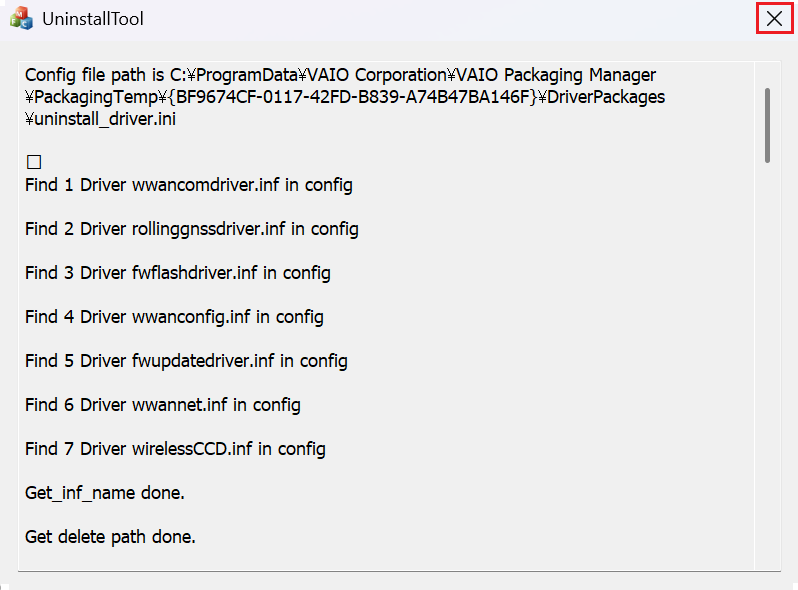Close the UninstallTool window

click(774, 19)
